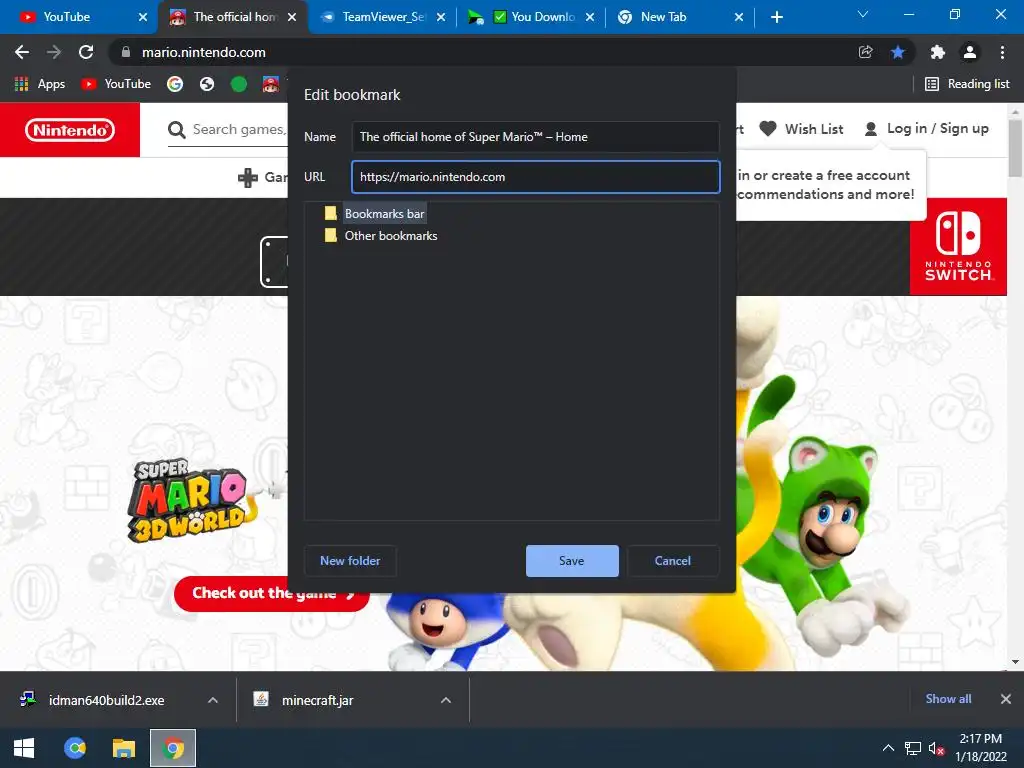Screen dimensions: 1024x768
Task: Click the scrollbar down arrow
Action: point(1015,662)
